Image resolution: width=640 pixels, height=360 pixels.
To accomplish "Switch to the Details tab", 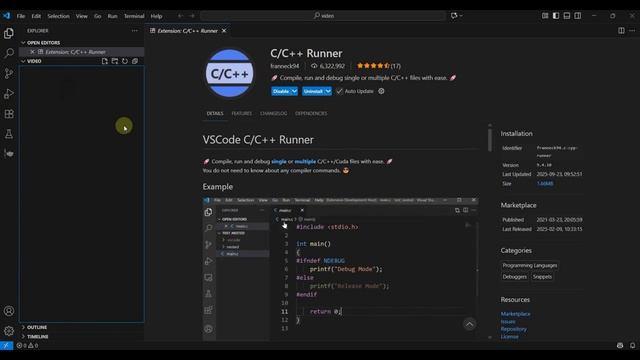I will click(x=215, y=113).
